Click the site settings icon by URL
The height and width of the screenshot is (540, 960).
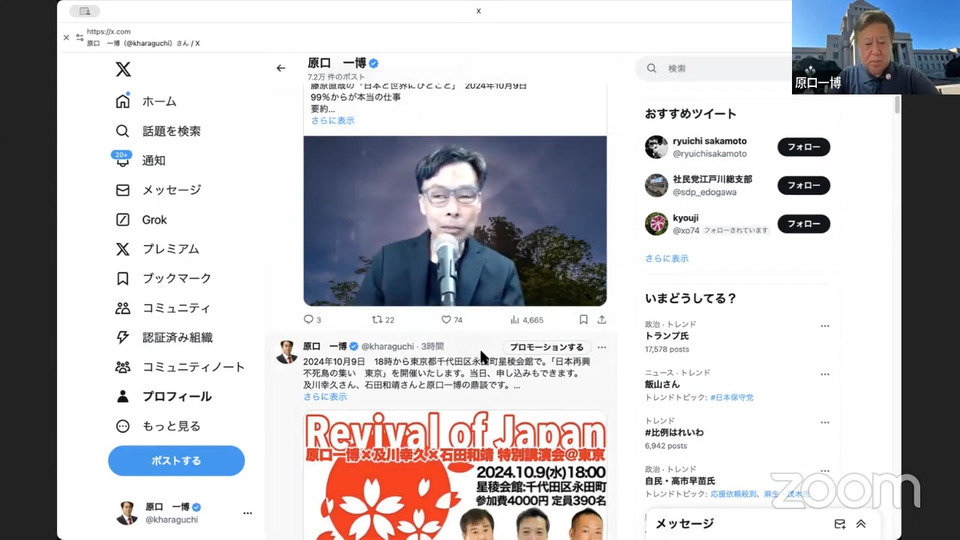tap(80, 37)
